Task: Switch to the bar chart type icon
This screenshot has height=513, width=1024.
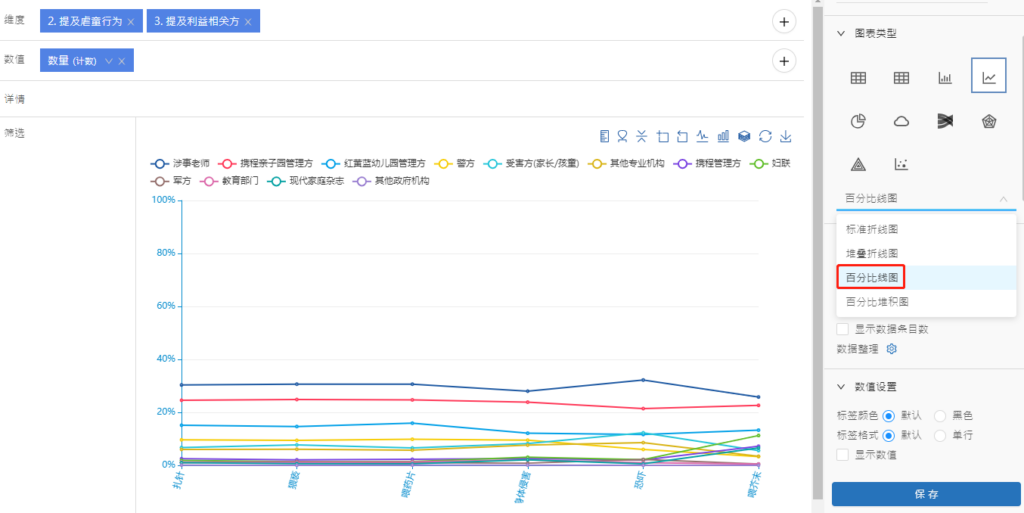Action: tap(944, 78)
